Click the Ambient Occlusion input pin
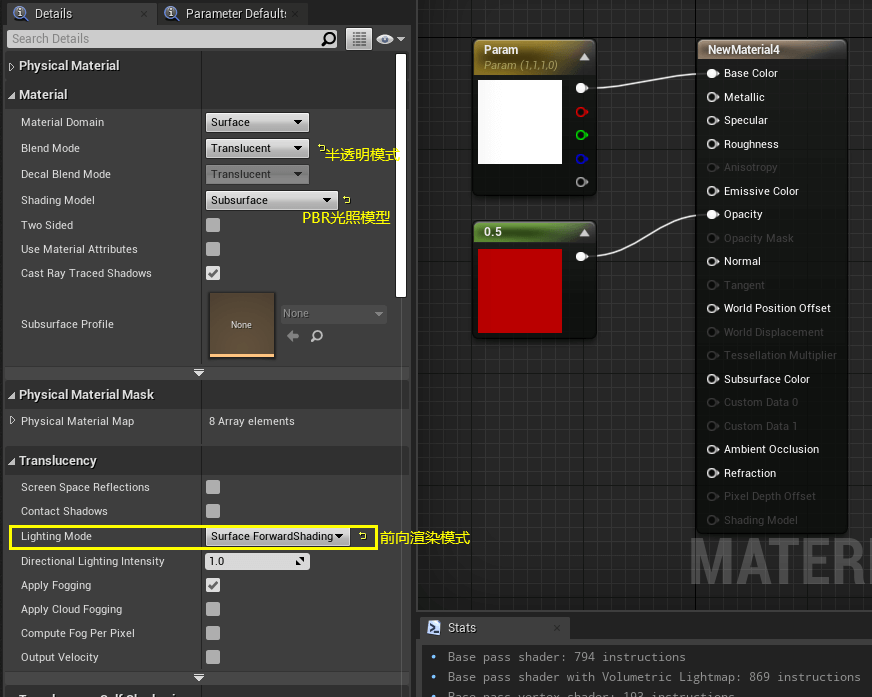872x697 pixels. tap(712, 449)
